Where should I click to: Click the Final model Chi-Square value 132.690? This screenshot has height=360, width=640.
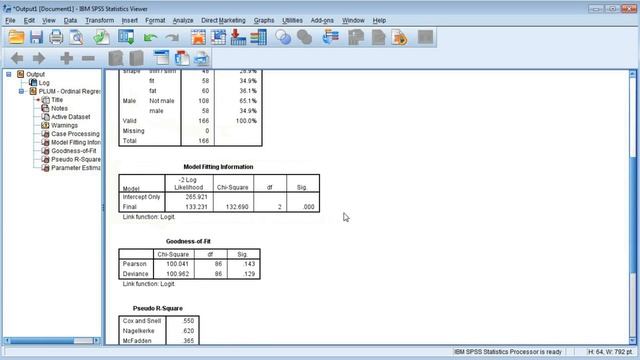point(237,207)
